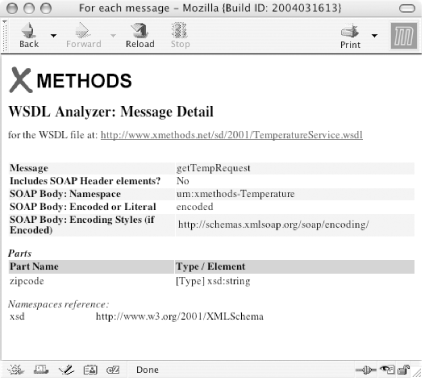423x378 pixels.
Task: Print the page using Print icon
Action: (350, 36)
